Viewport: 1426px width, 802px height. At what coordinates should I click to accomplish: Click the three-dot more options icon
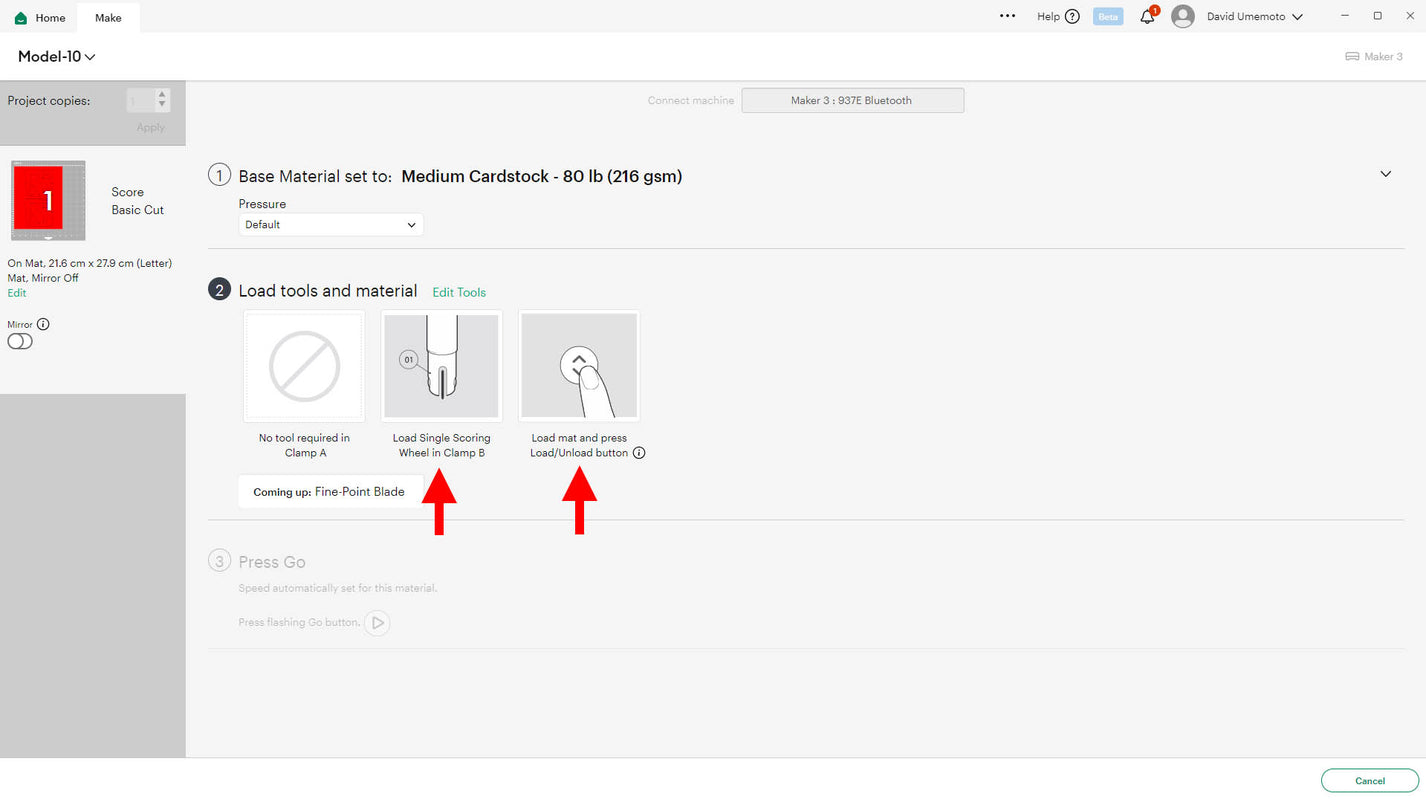point(1007,17)
